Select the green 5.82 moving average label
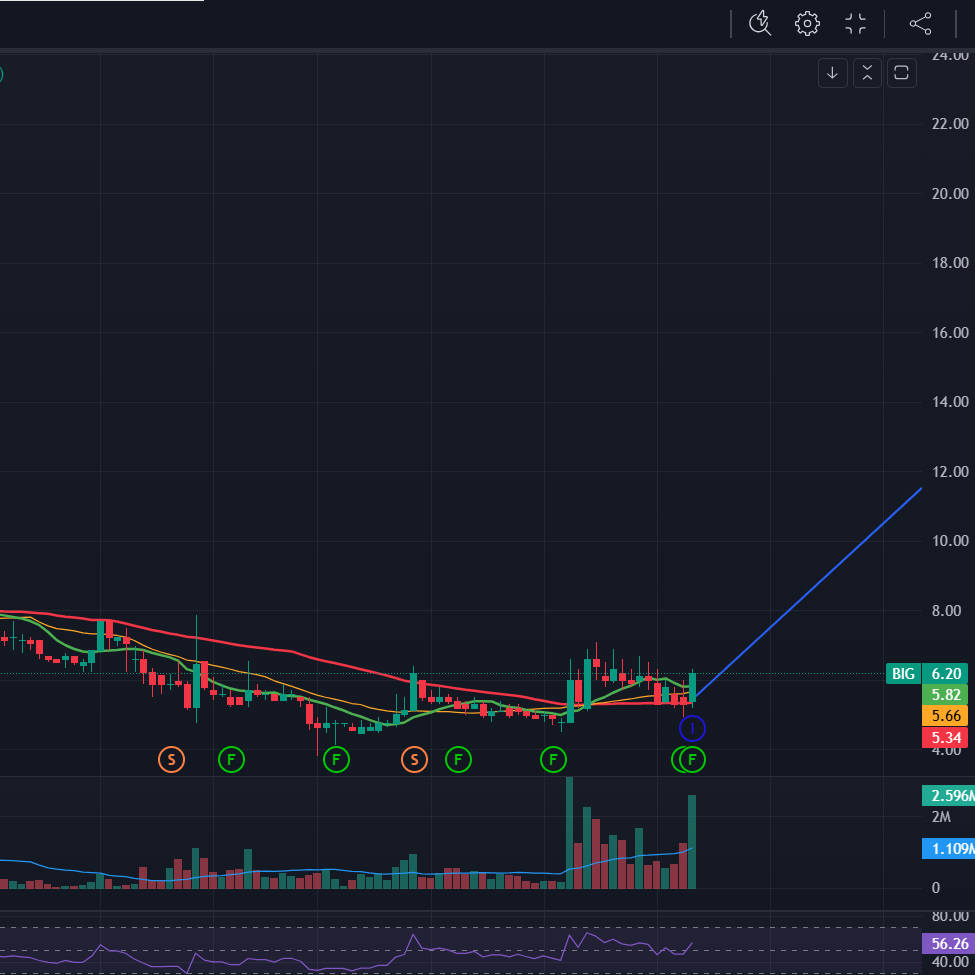Screen dimensions: 975x975 pyautogui.click(x=945, y=695)
